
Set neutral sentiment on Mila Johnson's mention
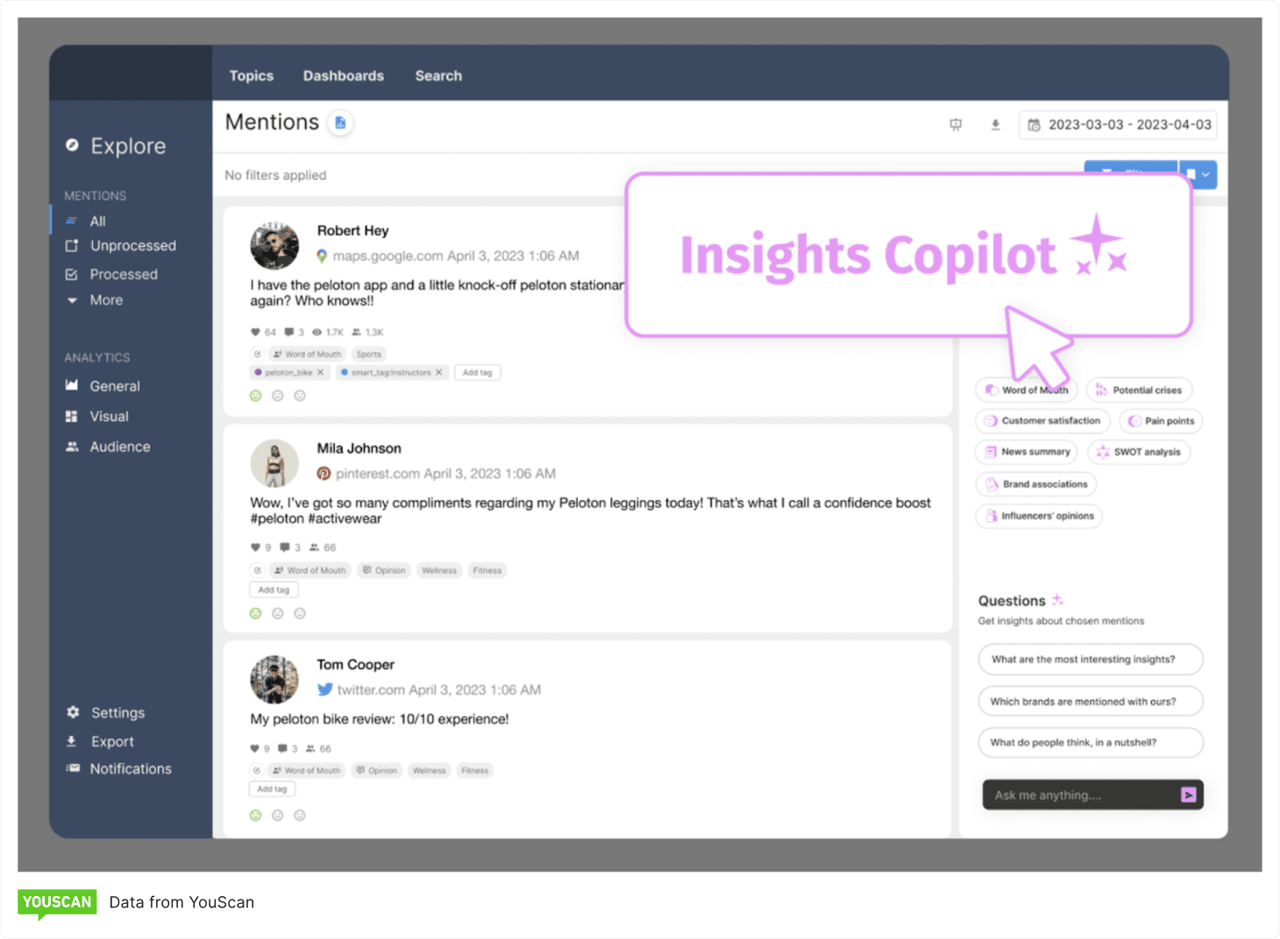(277, 613)
